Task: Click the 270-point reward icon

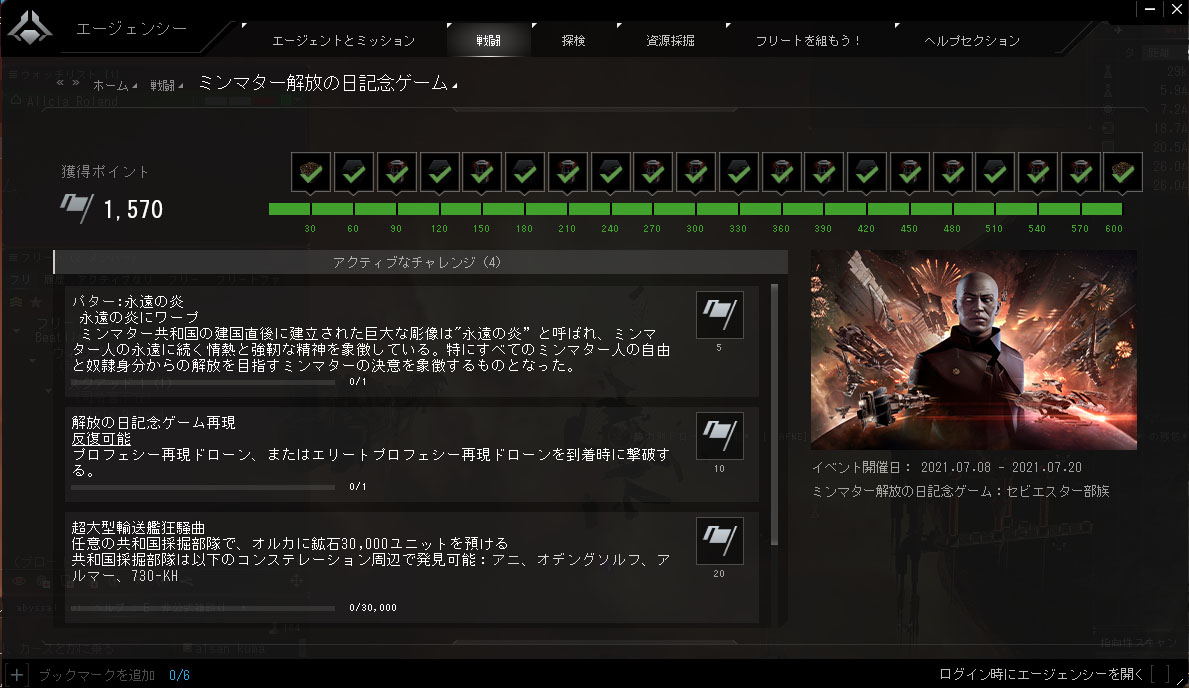Action: 653,172
